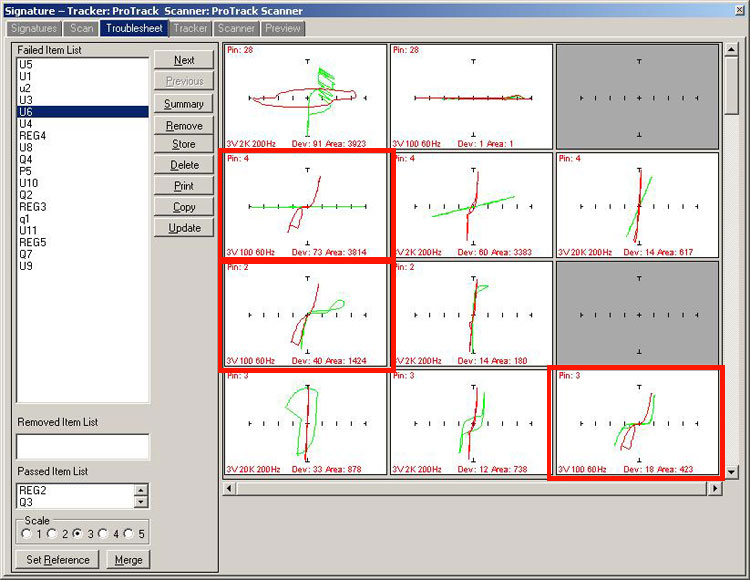Open the Preview tab
The height and width of the screenshot is (580, 750).
(x=283, y=28)
